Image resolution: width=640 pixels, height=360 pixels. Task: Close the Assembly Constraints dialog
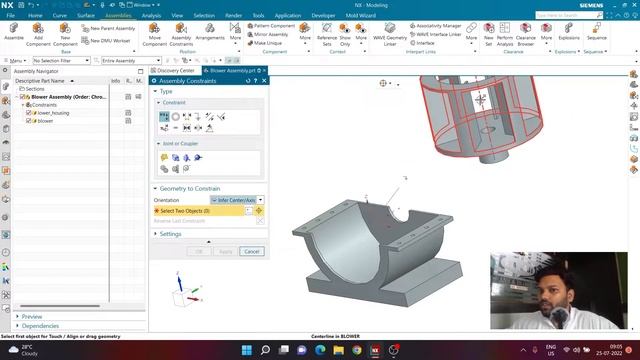[264, 81]
